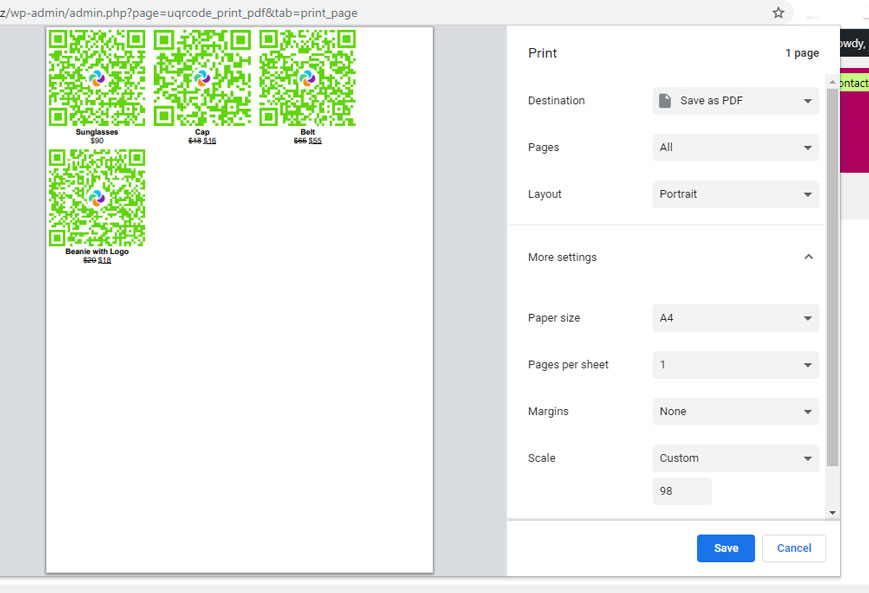Screen dimensions: 869x593
Task: Collapse the More settings section
Action: (808, 257)
